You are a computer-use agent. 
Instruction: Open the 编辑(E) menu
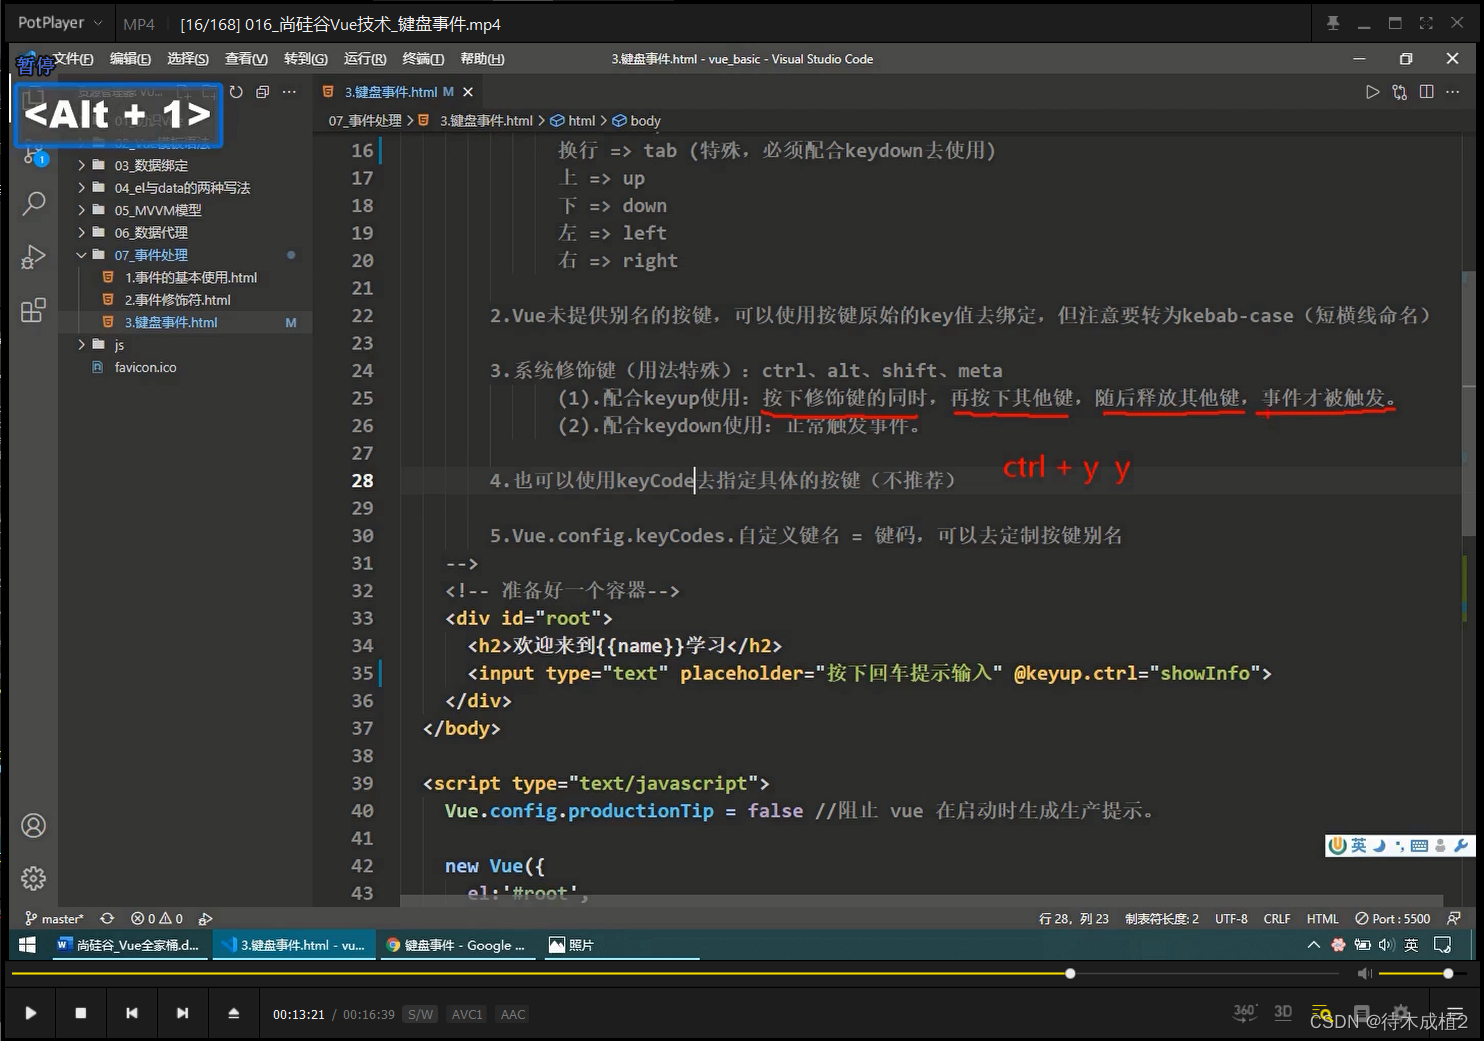click(130, 59)
